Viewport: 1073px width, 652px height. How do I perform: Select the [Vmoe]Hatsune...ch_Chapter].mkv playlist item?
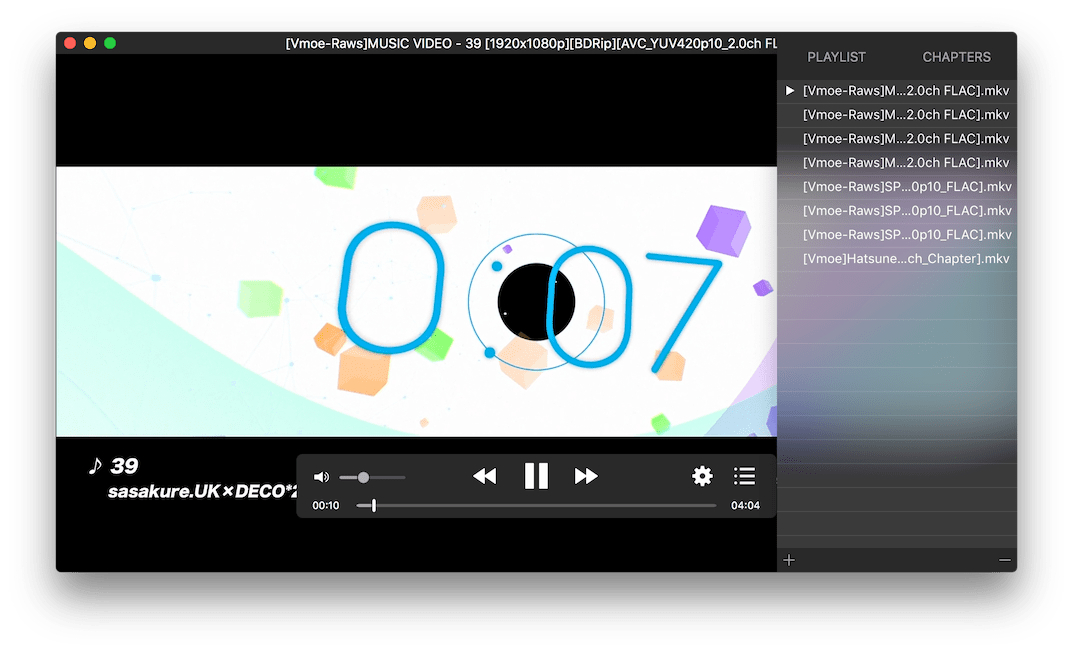[905, 259]
